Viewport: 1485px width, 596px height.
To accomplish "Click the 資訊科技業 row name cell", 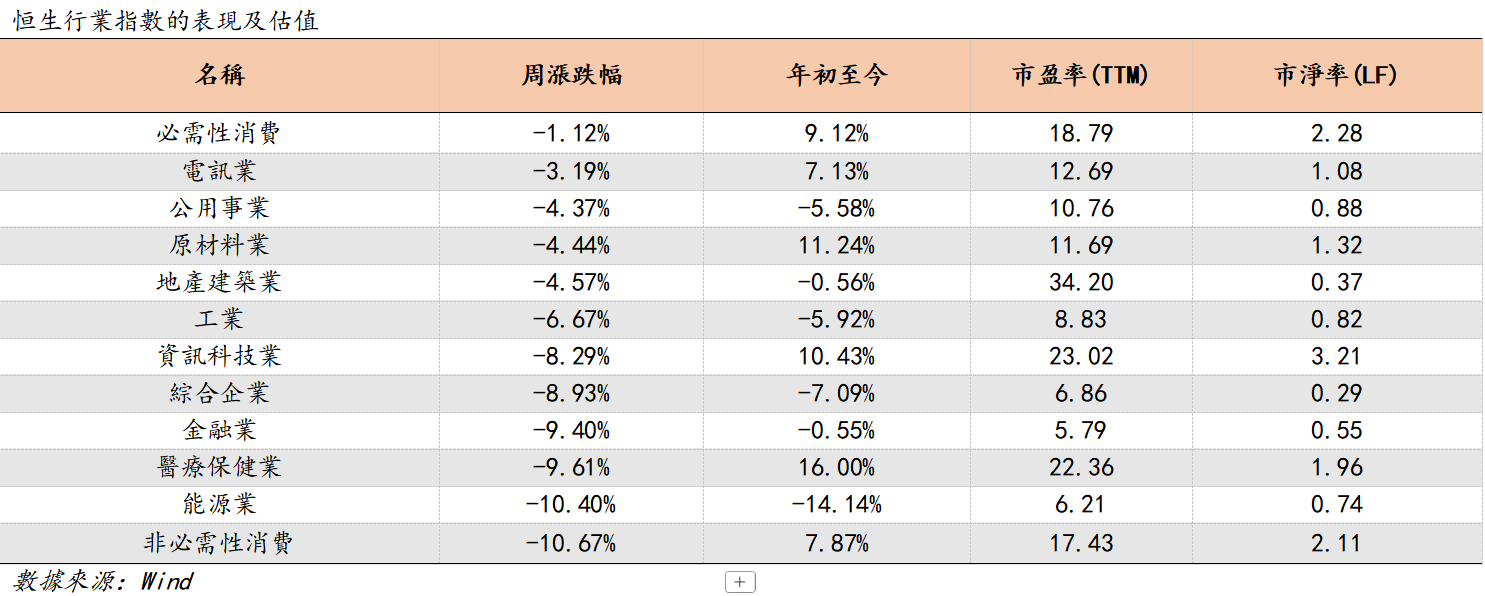I will point(220,356).
